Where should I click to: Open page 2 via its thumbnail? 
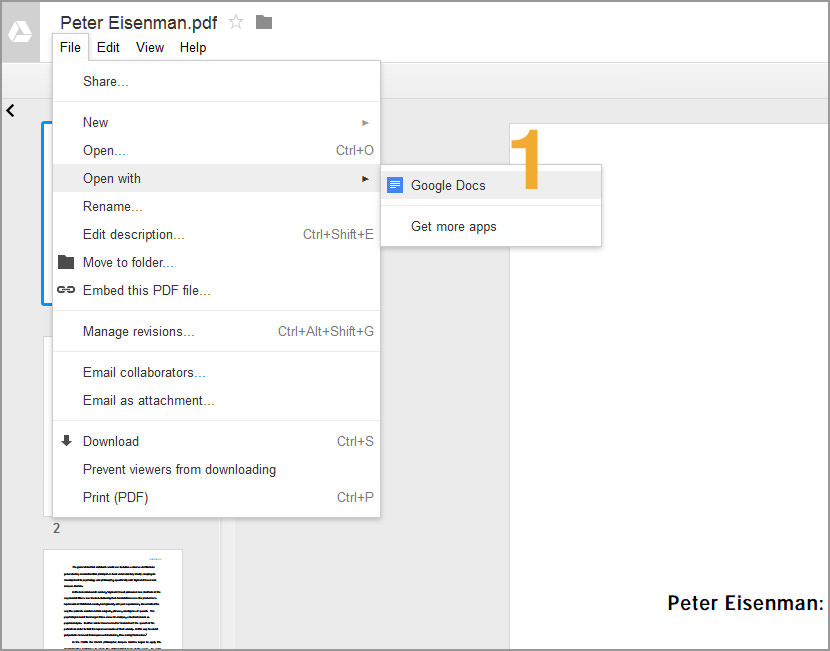coord(112,600)
